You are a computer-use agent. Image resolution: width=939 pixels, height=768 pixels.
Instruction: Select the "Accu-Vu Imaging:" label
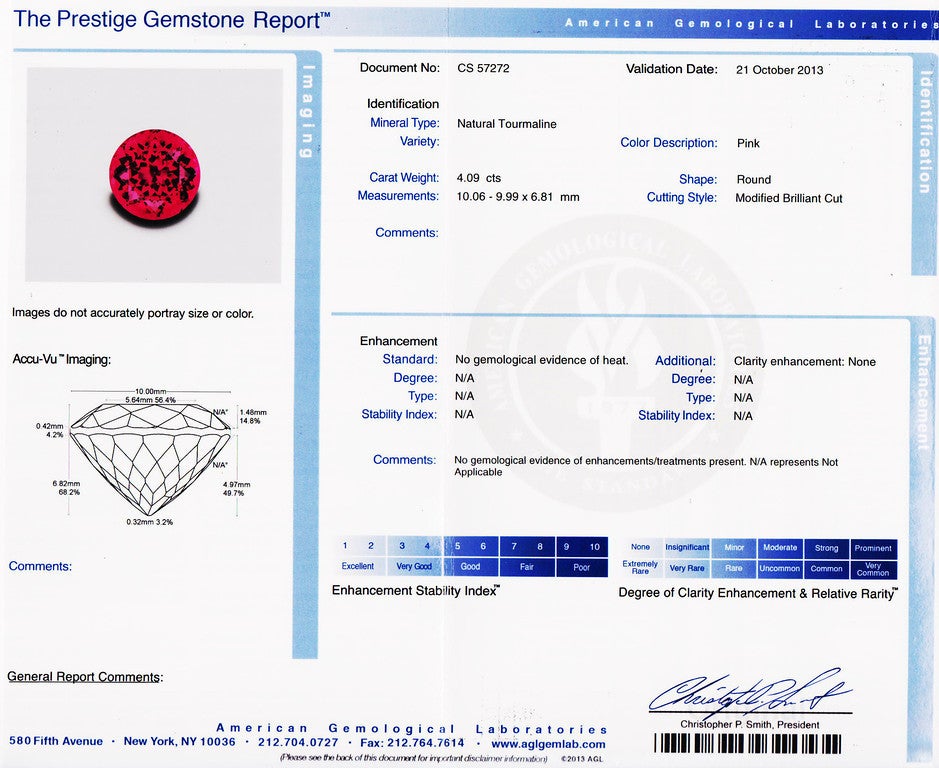62,359
